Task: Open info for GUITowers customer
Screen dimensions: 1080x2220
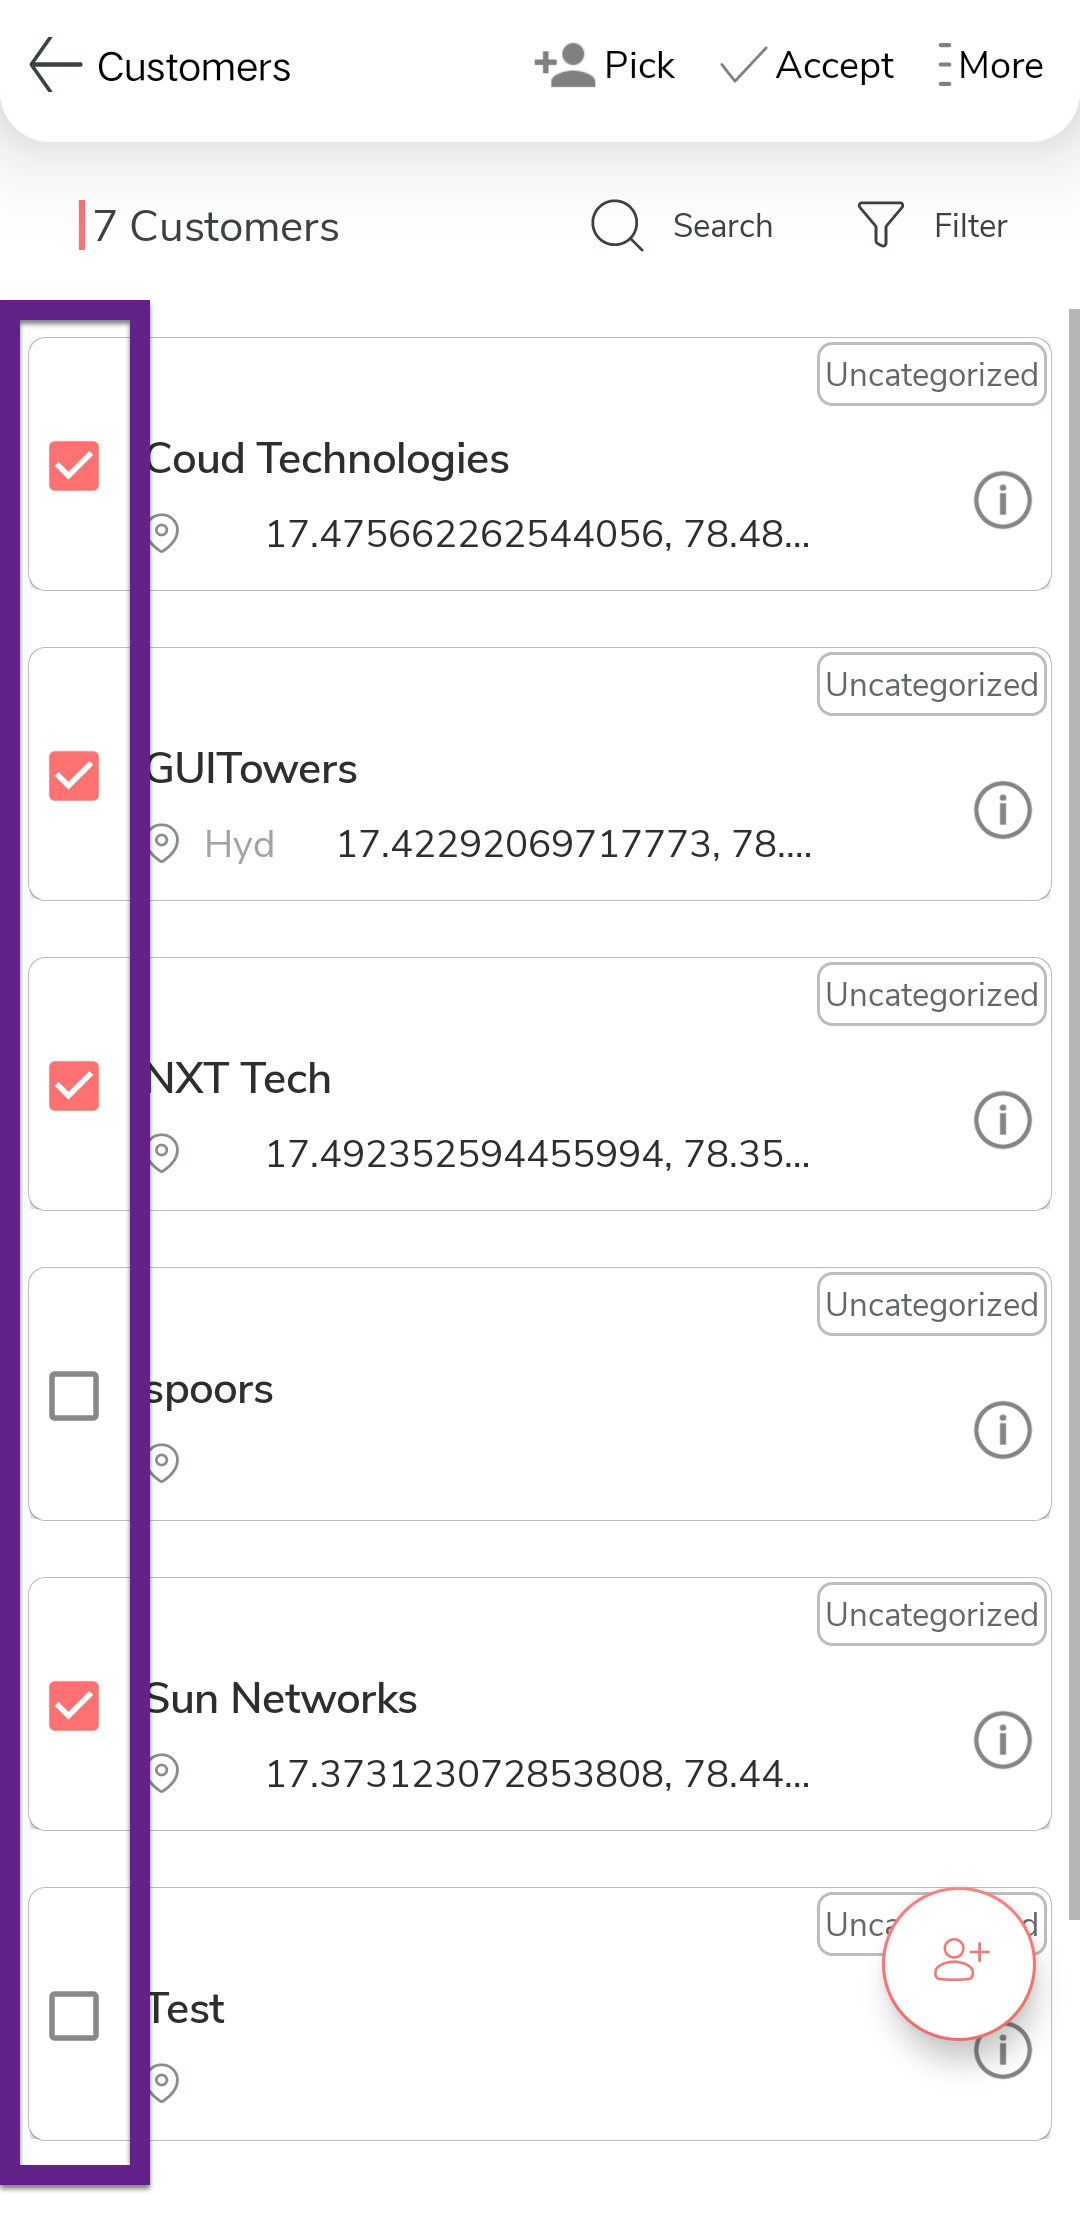Action: pyautogui.click(x=1002, y=809)
